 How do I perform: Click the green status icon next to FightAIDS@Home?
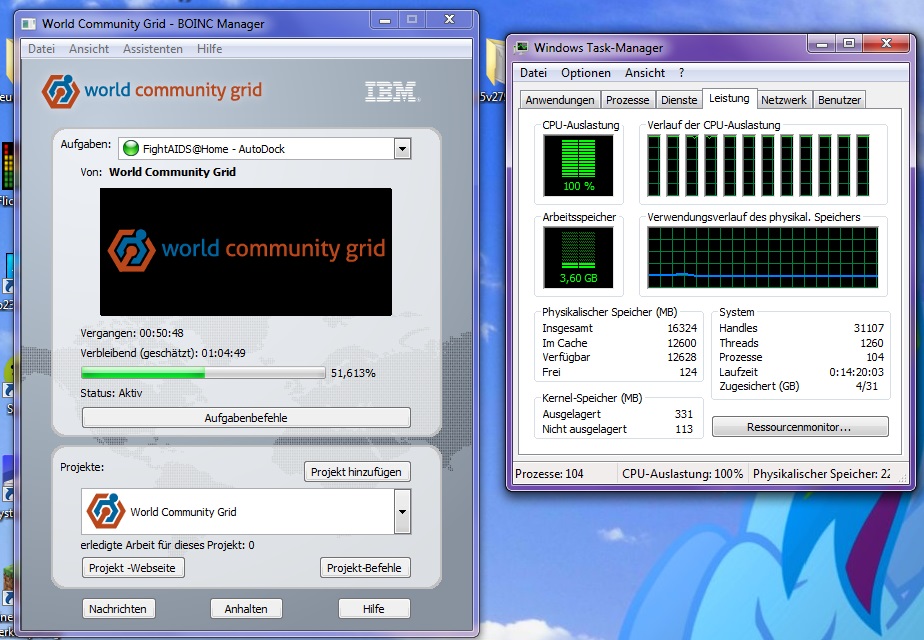[x=130, y=149]
